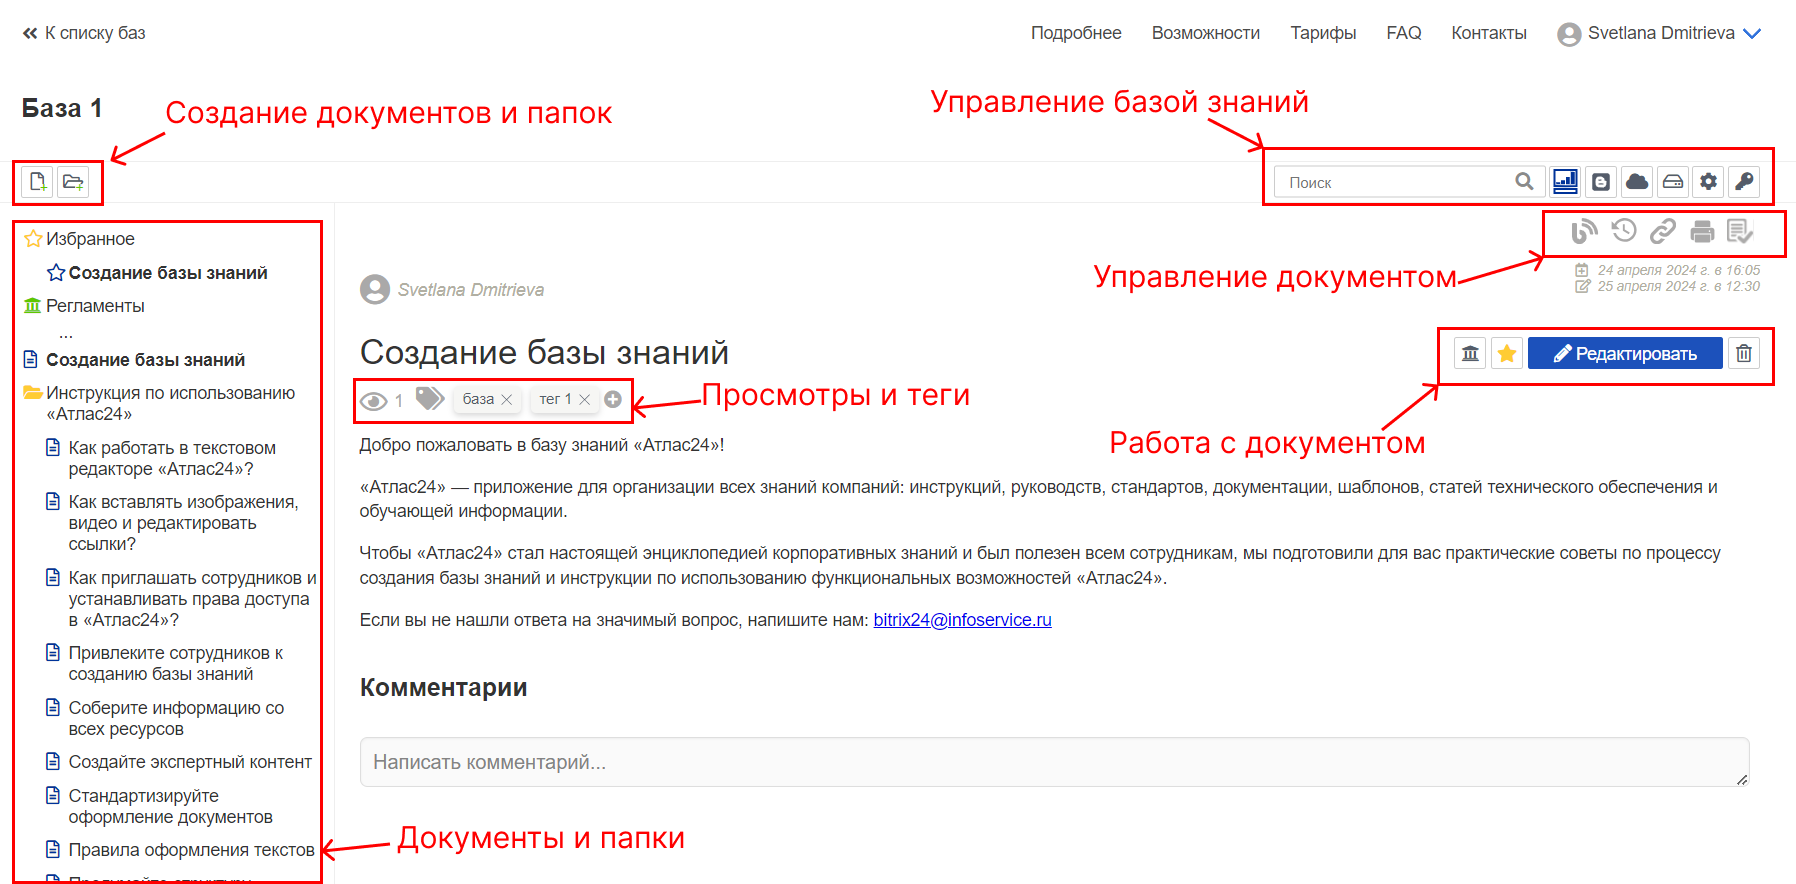This screenshot has width=1796, height=884.
Task: Open "Создайте экспертный контент" document
Action: click(190, 762)
